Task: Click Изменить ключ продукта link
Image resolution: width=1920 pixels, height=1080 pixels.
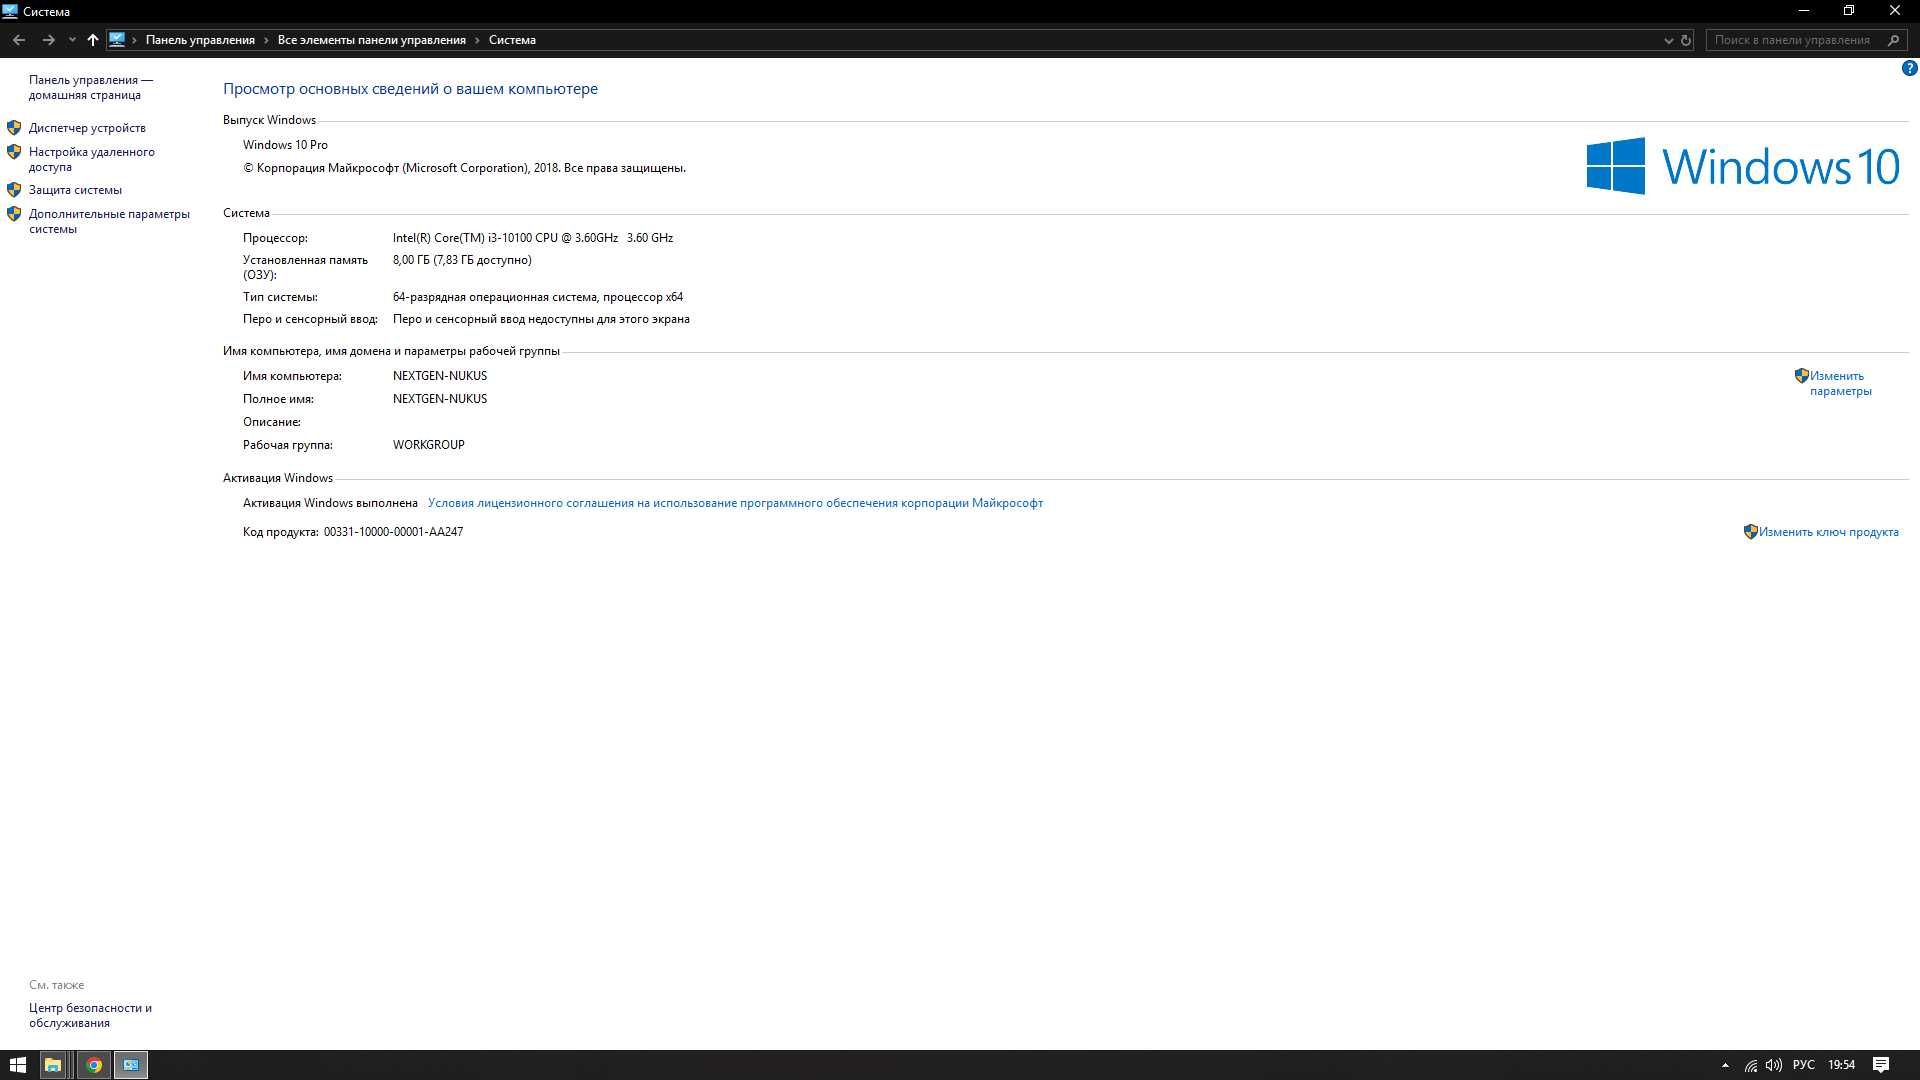Action: (x=1828, y=532)
